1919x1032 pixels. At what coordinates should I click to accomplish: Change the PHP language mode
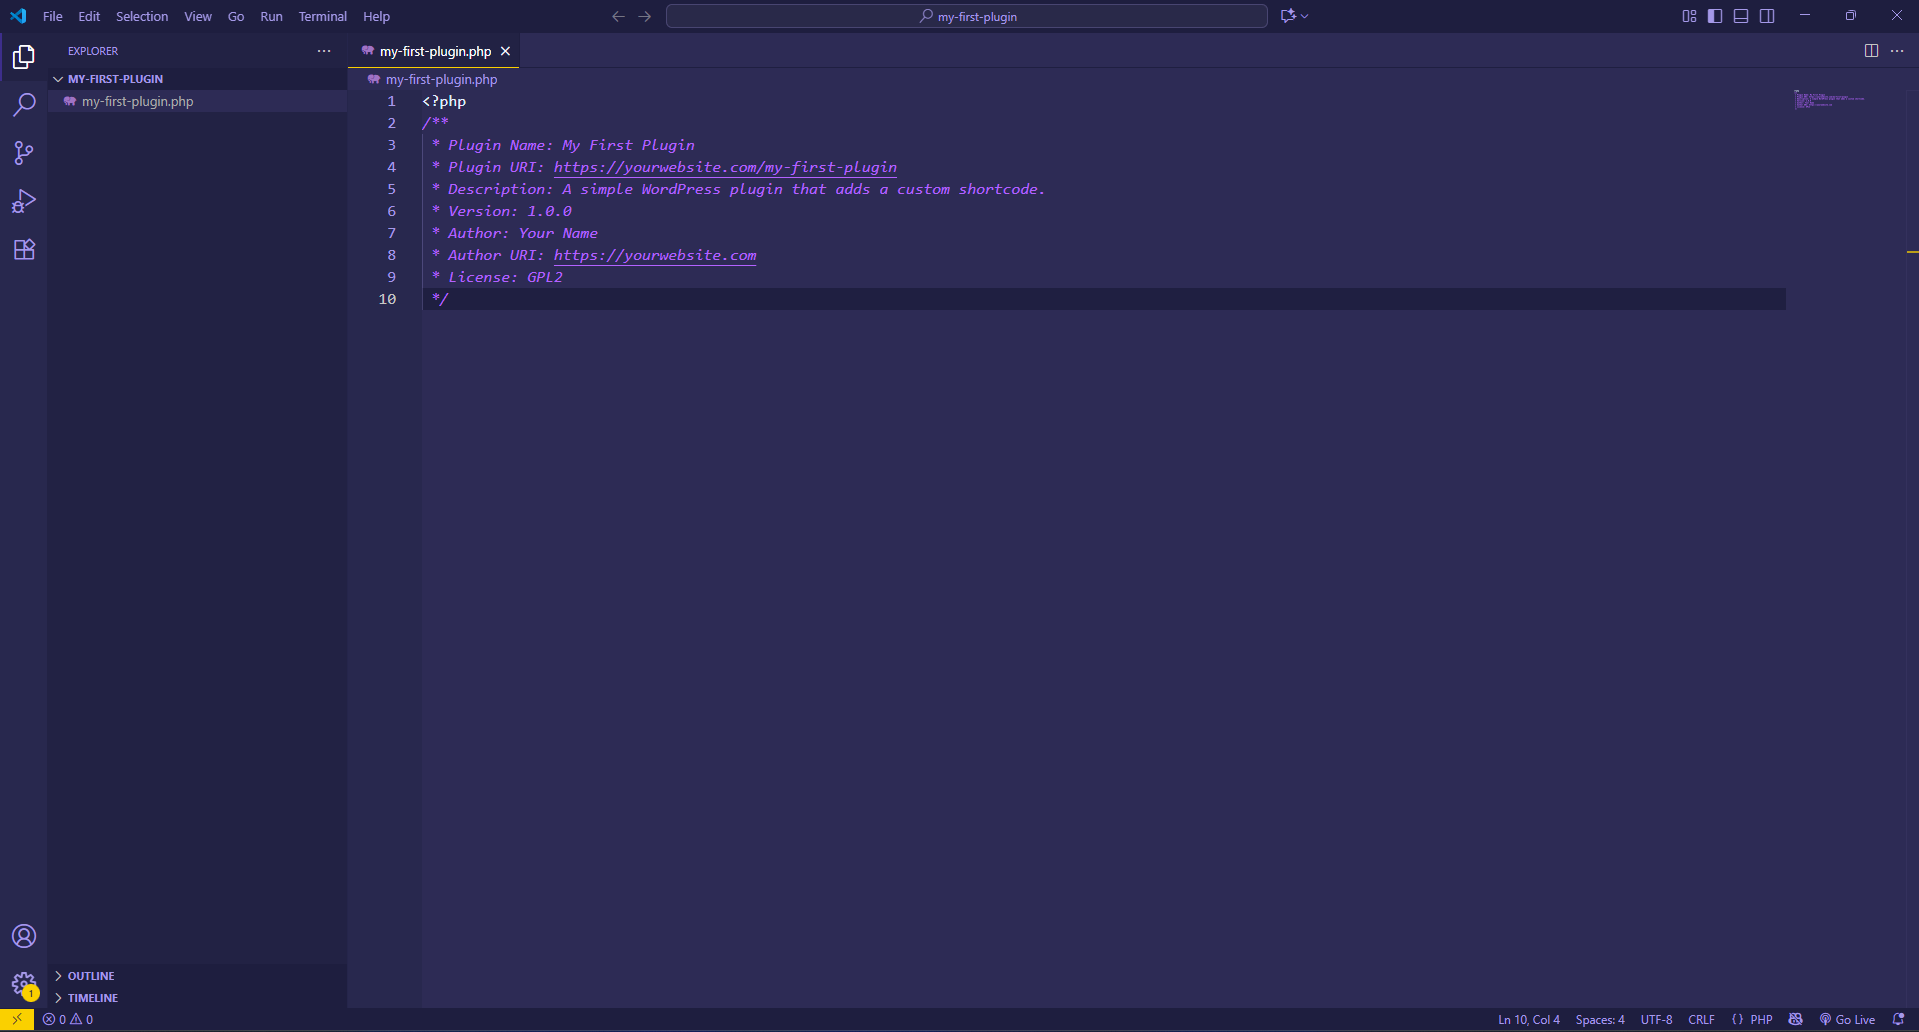tap(1761, 1020)
